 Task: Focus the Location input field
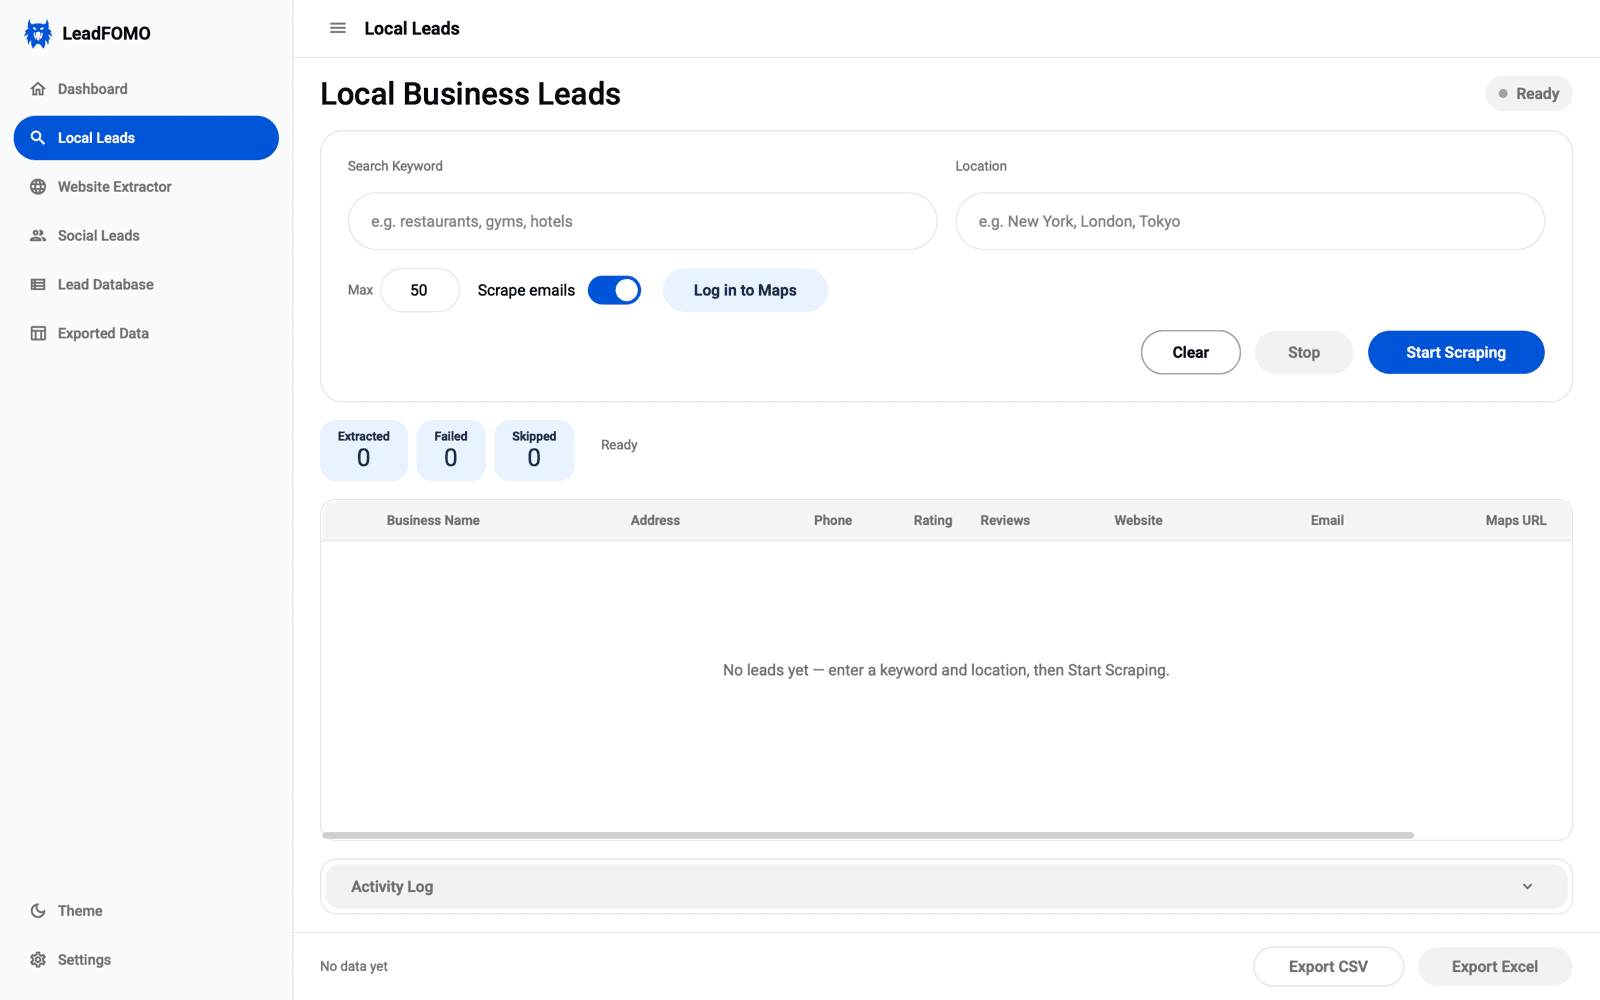[x=1250, y=221]
